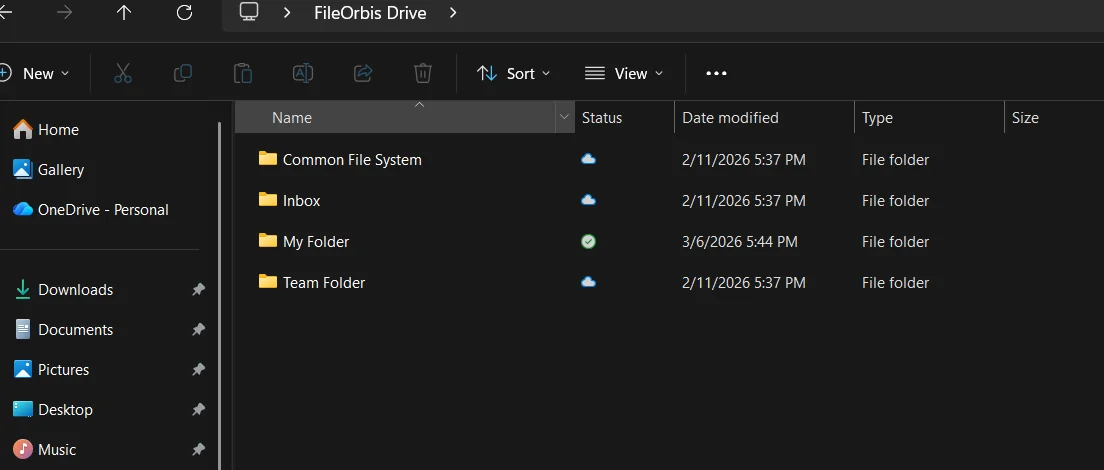The width and height of the screenshot is (1104, 470).
Task: Select the Team Folder entry
Action: (x=323, y=283)
